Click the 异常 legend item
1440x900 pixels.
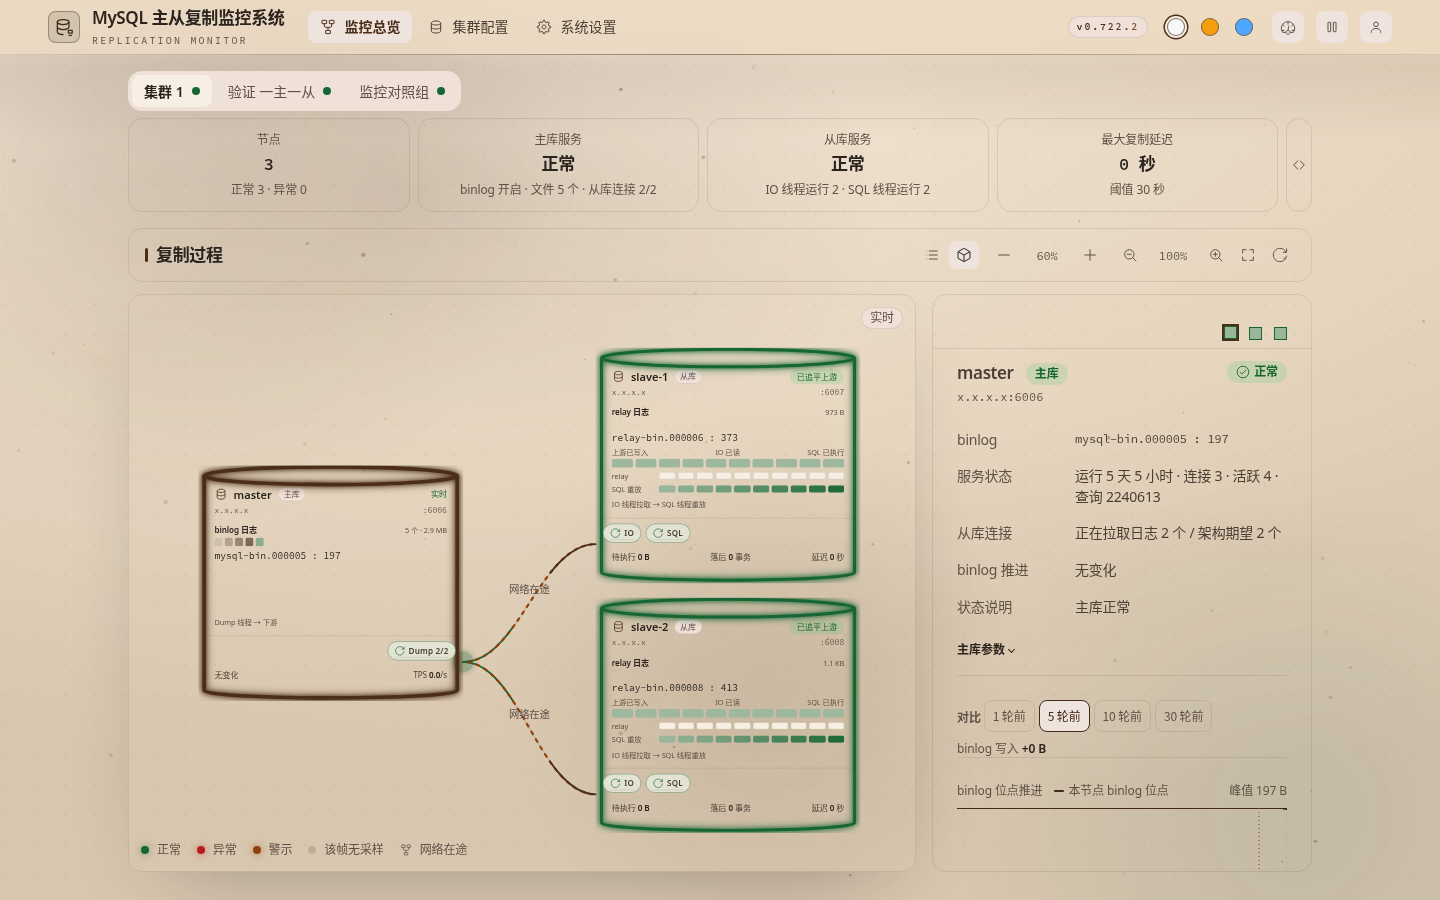[216, 849]
